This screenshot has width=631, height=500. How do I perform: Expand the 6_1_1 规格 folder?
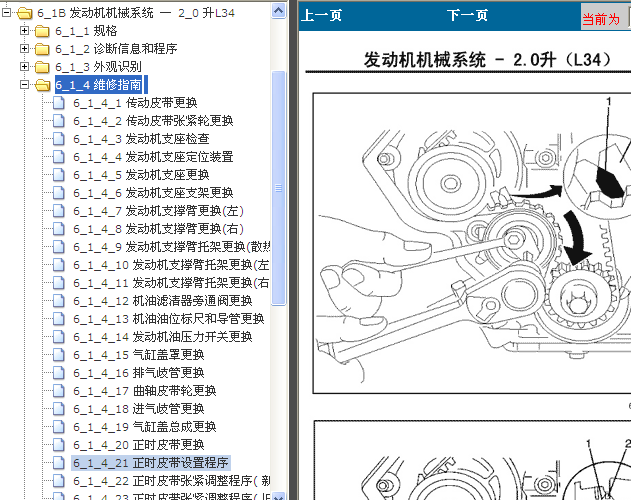(x=25, y=31)
